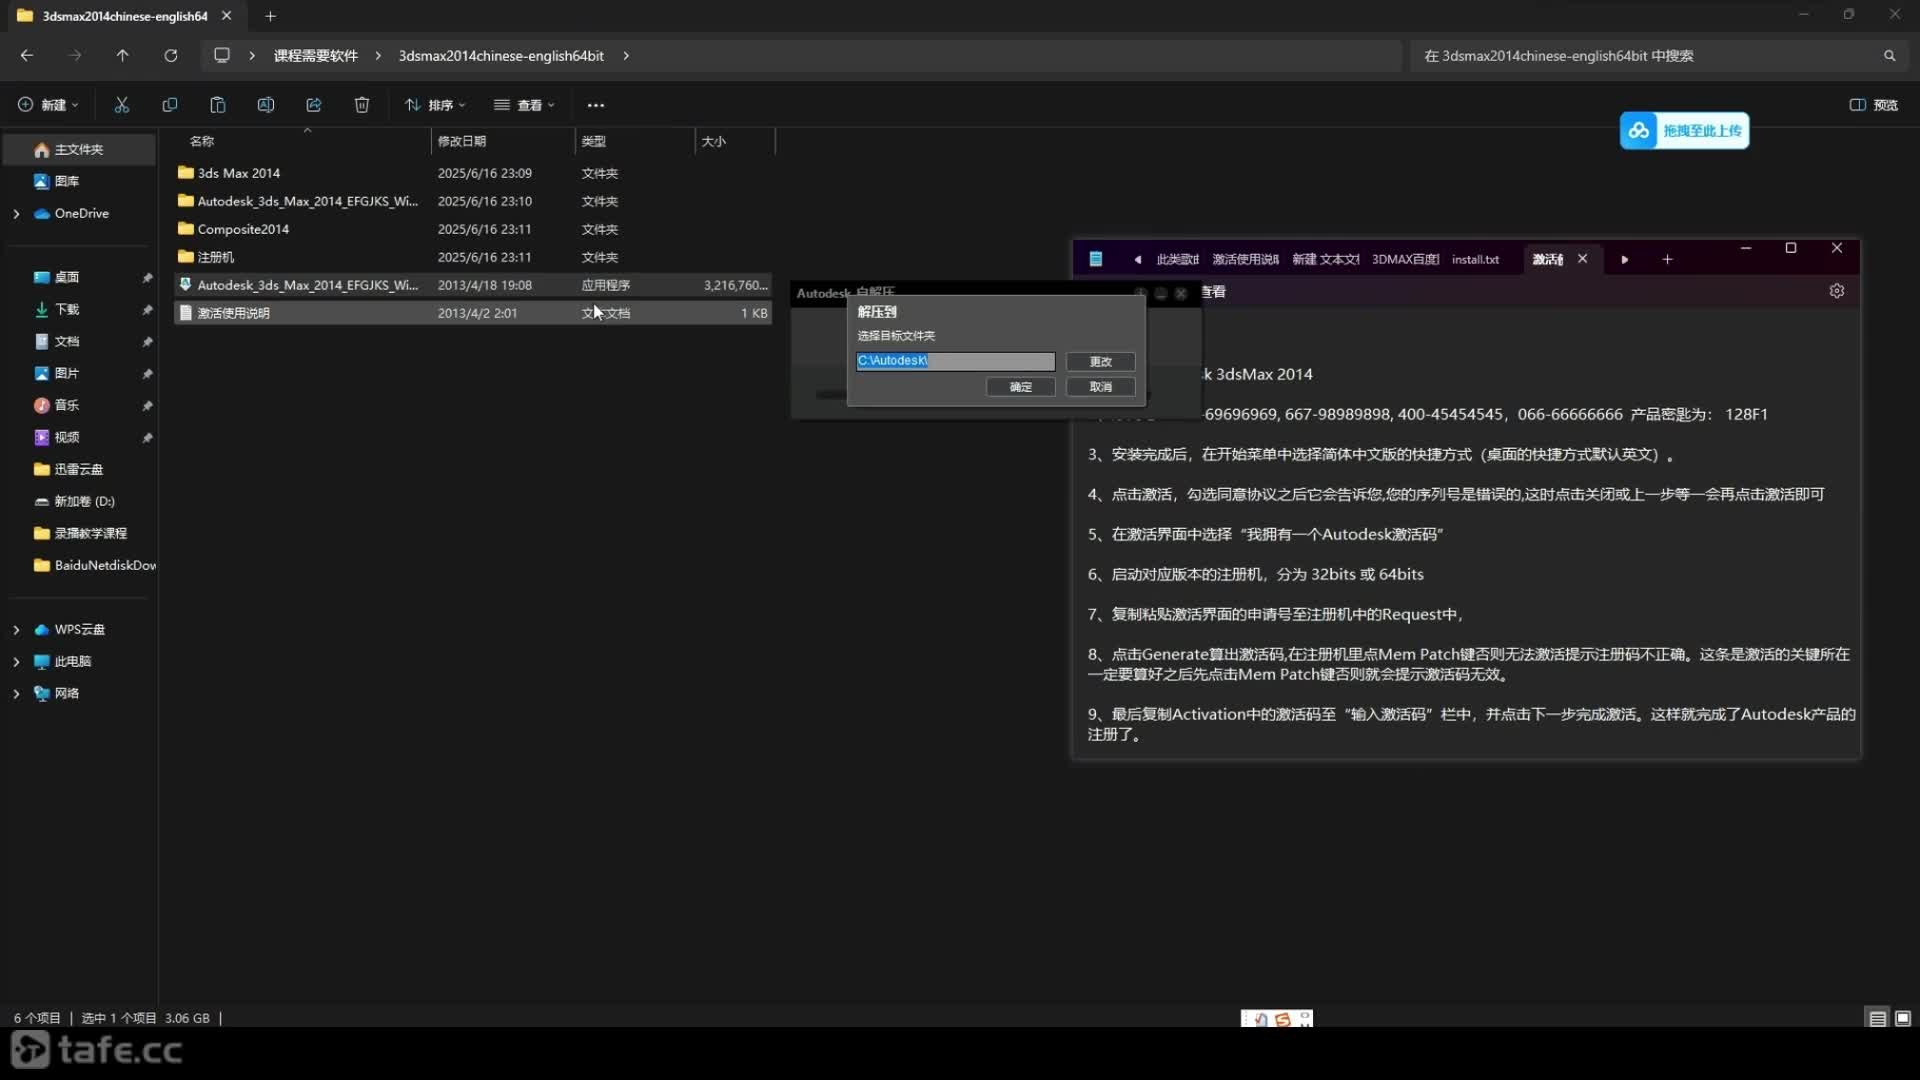This screenshot has height=1080, width=1920.
Task: Click the Cut icon in Explorer toolbar
Action: click(x=122, y=105)
